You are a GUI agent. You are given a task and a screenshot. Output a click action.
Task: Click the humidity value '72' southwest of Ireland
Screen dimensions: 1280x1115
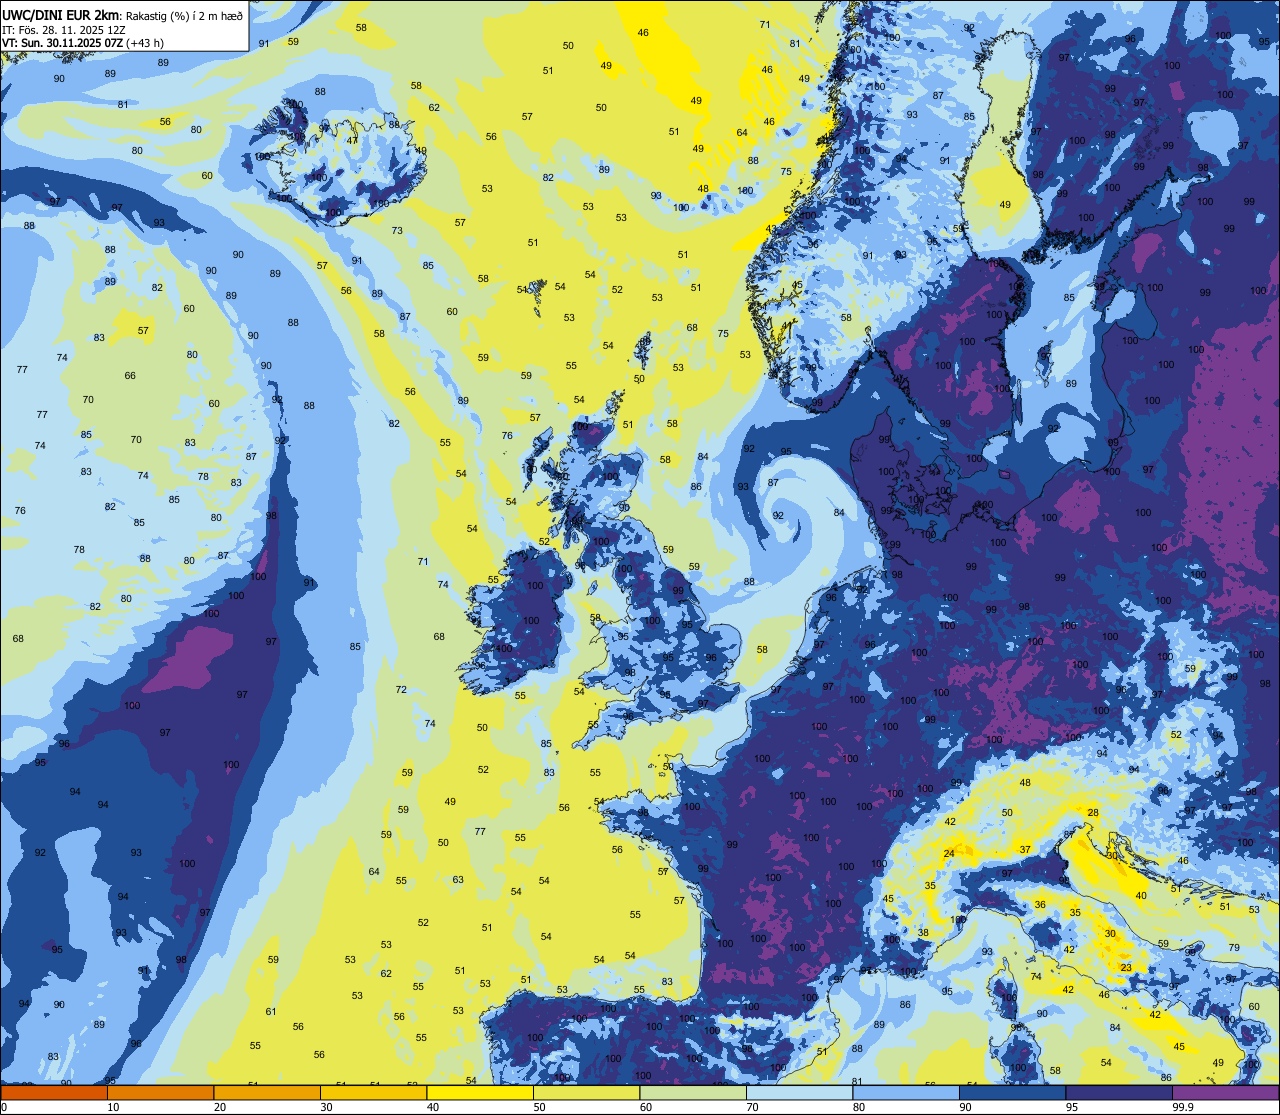[x=401, y=690]
